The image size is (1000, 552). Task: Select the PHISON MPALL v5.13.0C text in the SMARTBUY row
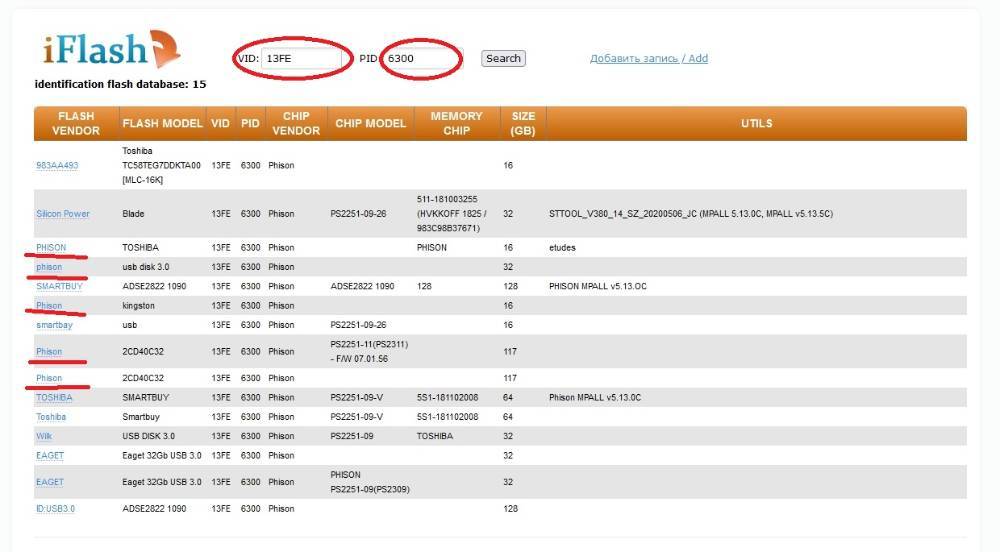click(598, 287)
